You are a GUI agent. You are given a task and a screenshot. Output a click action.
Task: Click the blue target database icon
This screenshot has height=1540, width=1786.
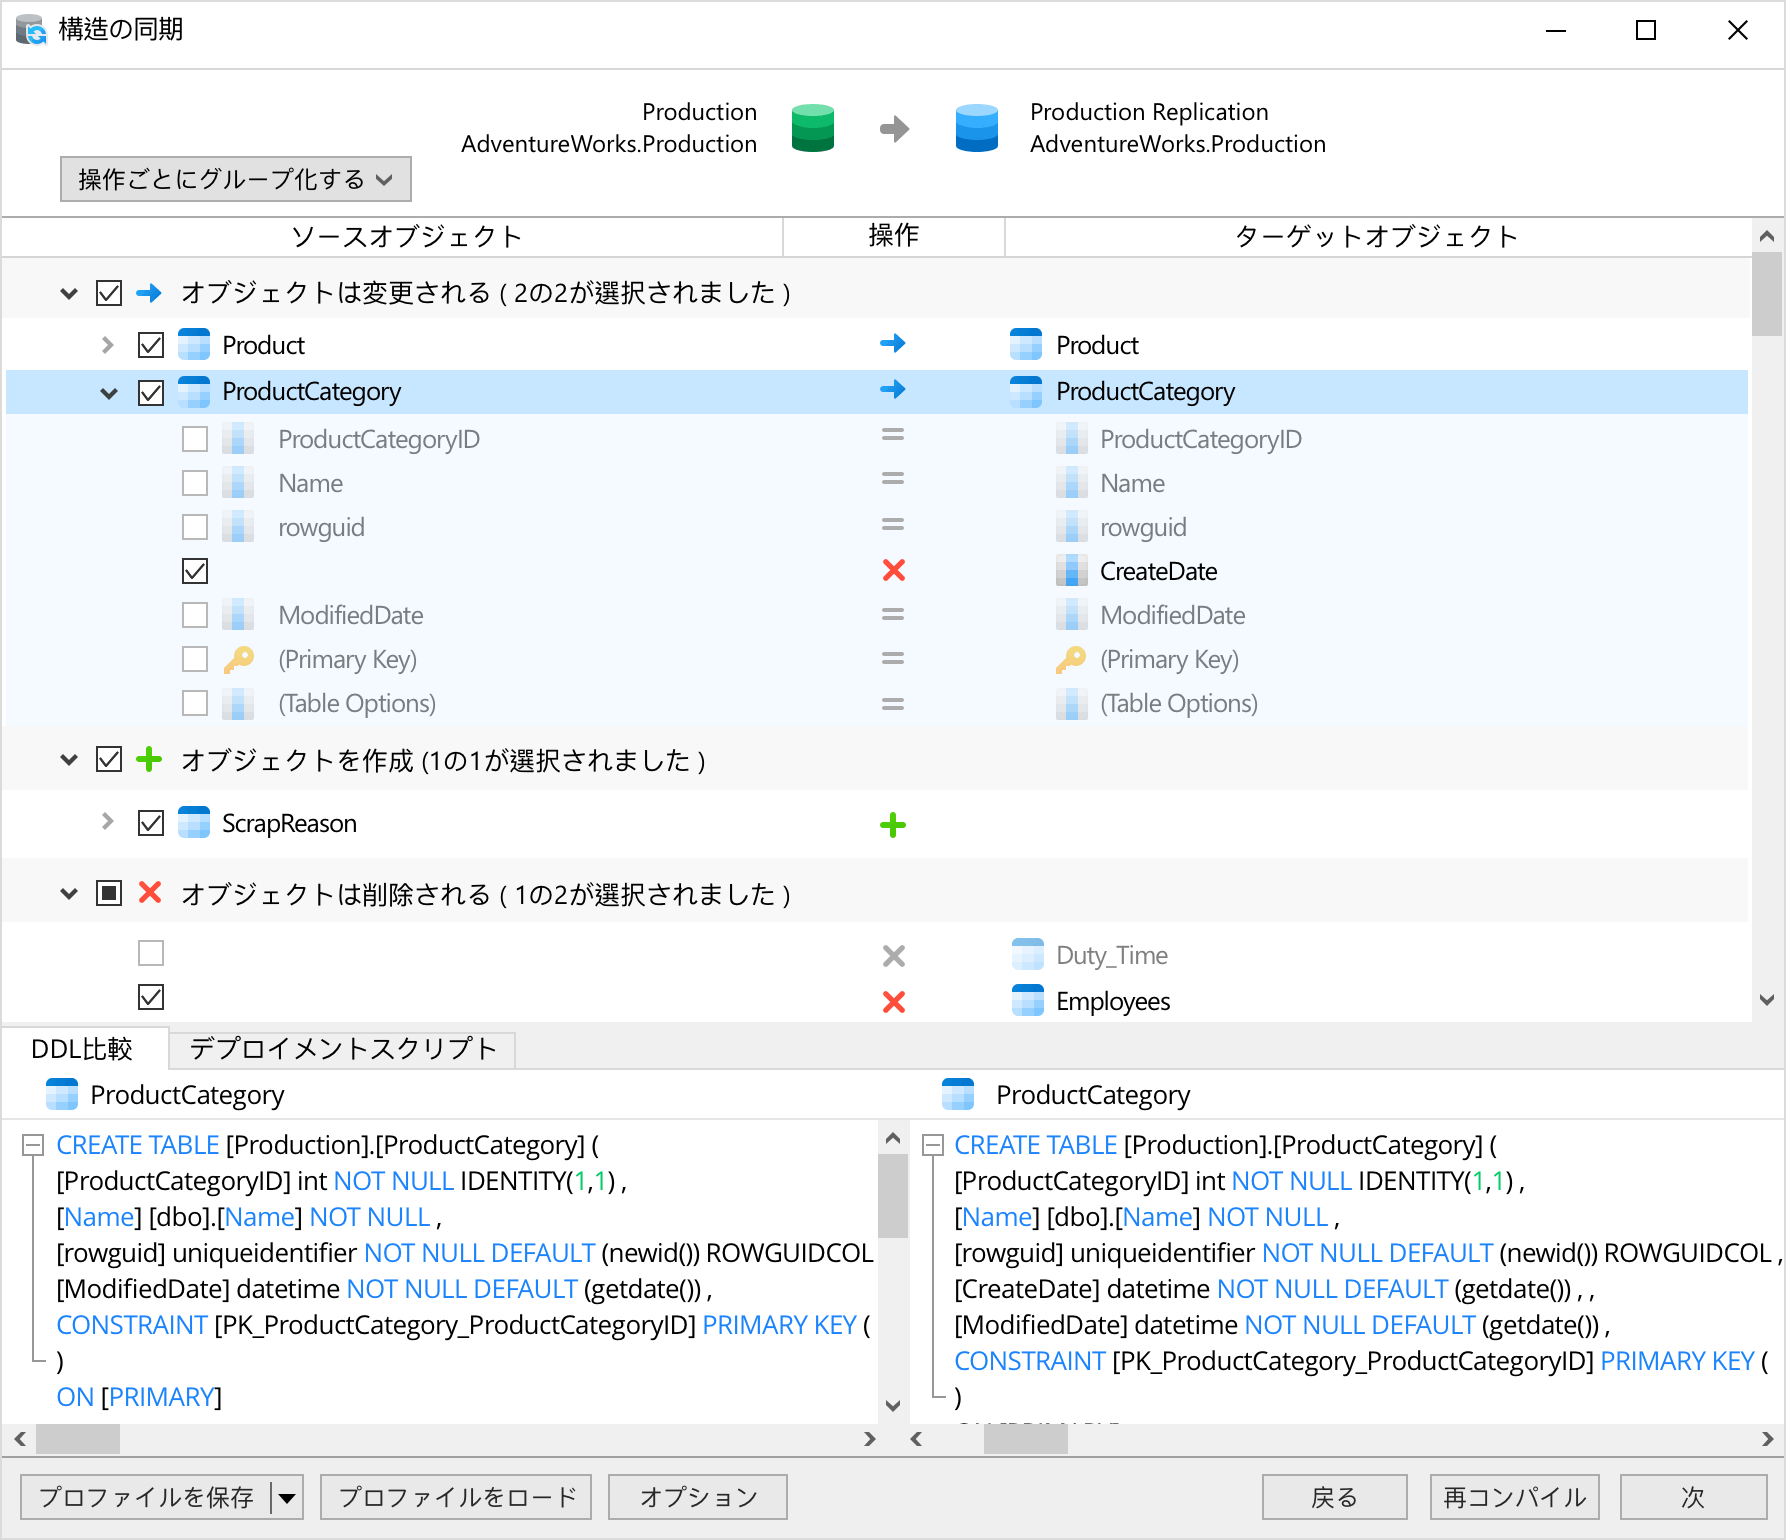coord(976,128)
